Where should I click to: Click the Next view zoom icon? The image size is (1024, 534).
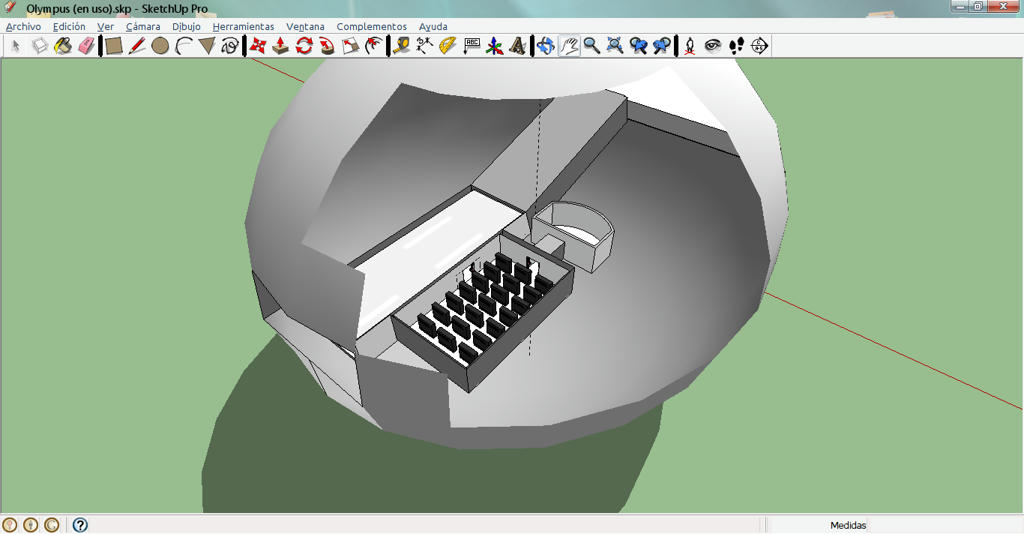[x=662, y=46]
